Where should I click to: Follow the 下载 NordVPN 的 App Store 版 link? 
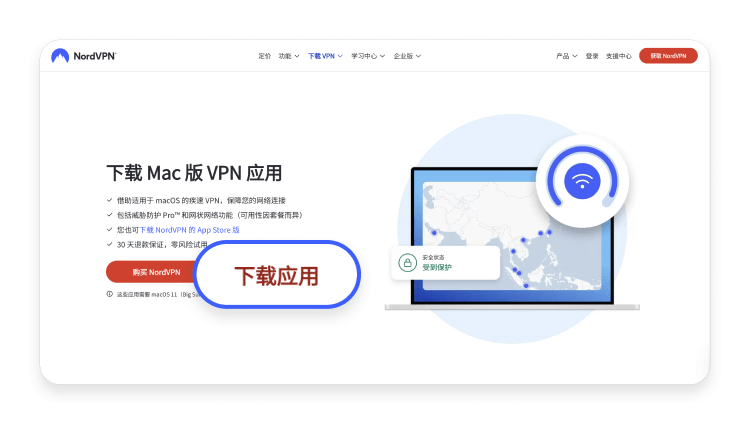[x=189, y=230]
